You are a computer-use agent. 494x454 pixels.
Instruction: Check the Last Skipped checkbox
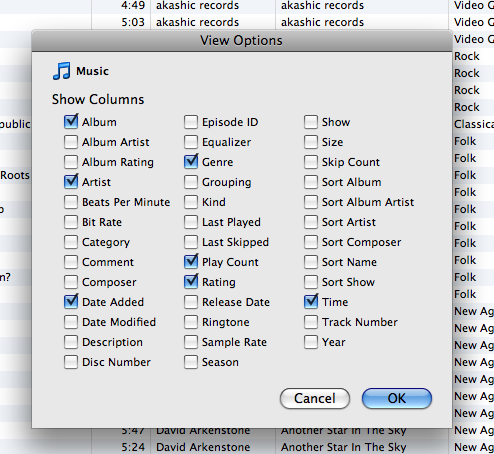pos(191,242)
